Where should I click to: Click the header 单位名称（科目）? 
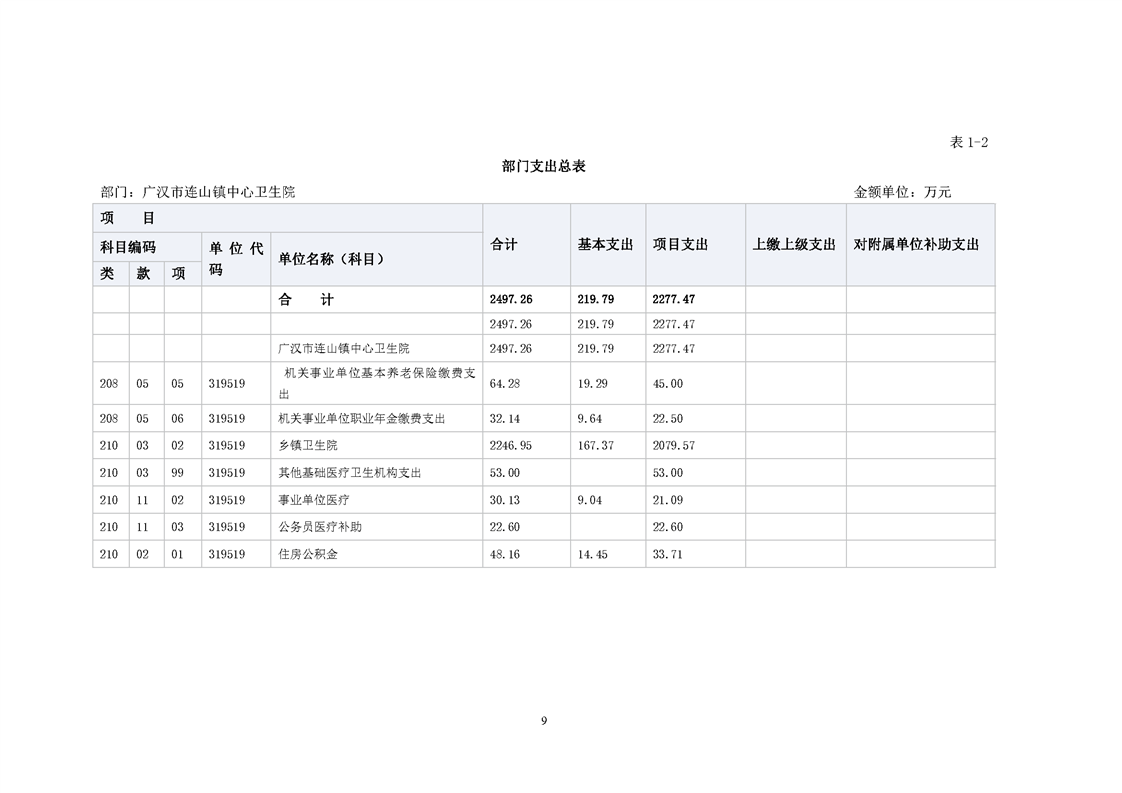pyautogui.click(x=331, y=259)
